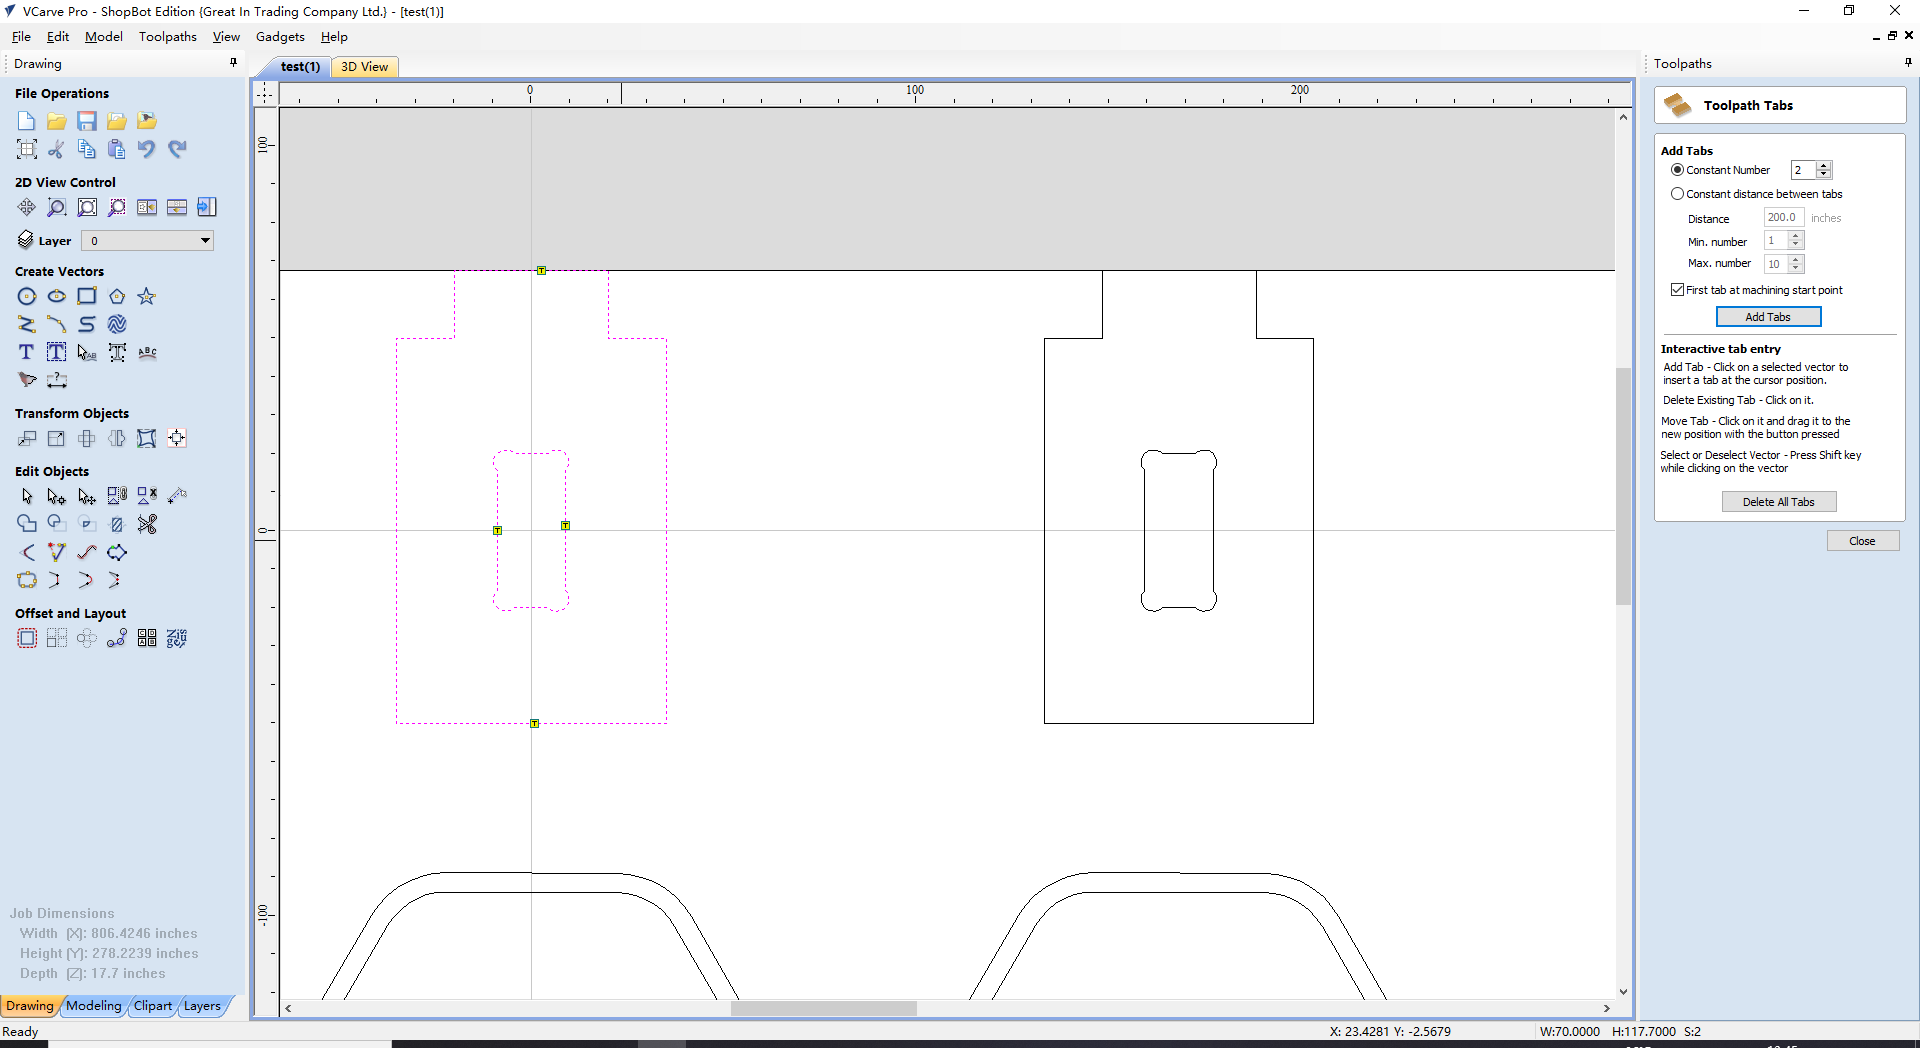1920x1048 pixels.
Task: Open the Offset Vectors tool
Action: (x=27, y=638)
